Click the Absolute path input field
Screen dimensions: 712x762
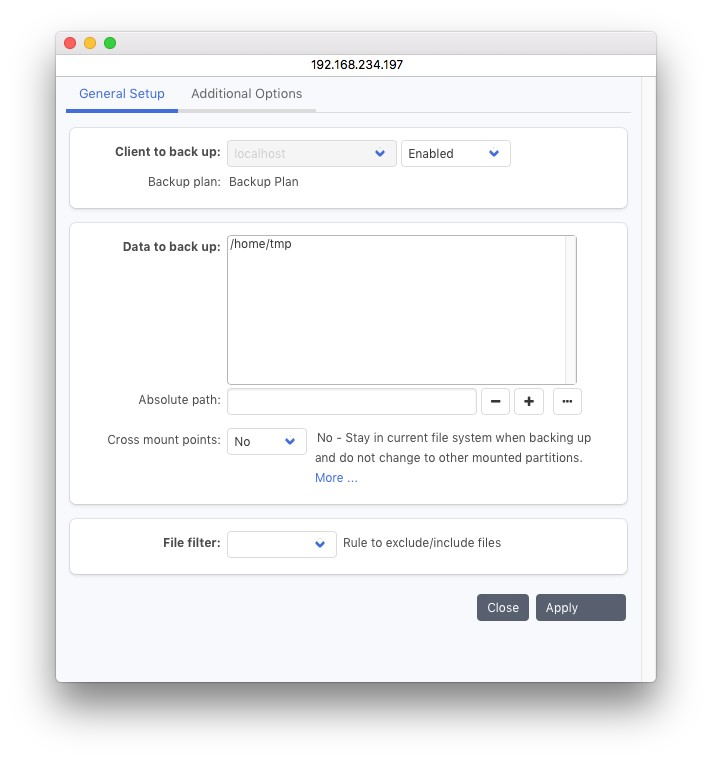coord(351,401)
